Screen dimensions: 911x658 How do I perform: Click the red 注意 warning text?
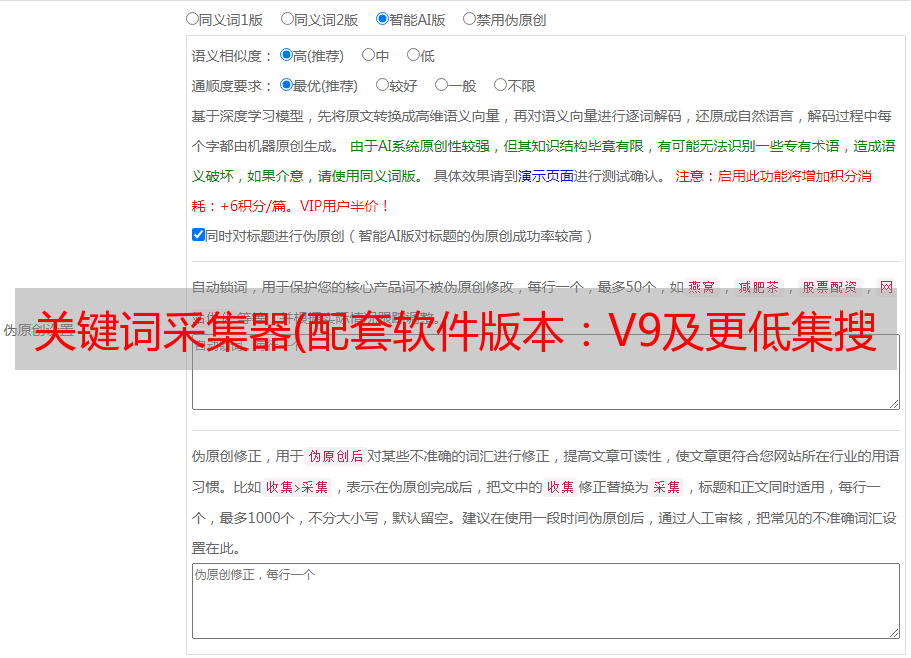point(531,191)
